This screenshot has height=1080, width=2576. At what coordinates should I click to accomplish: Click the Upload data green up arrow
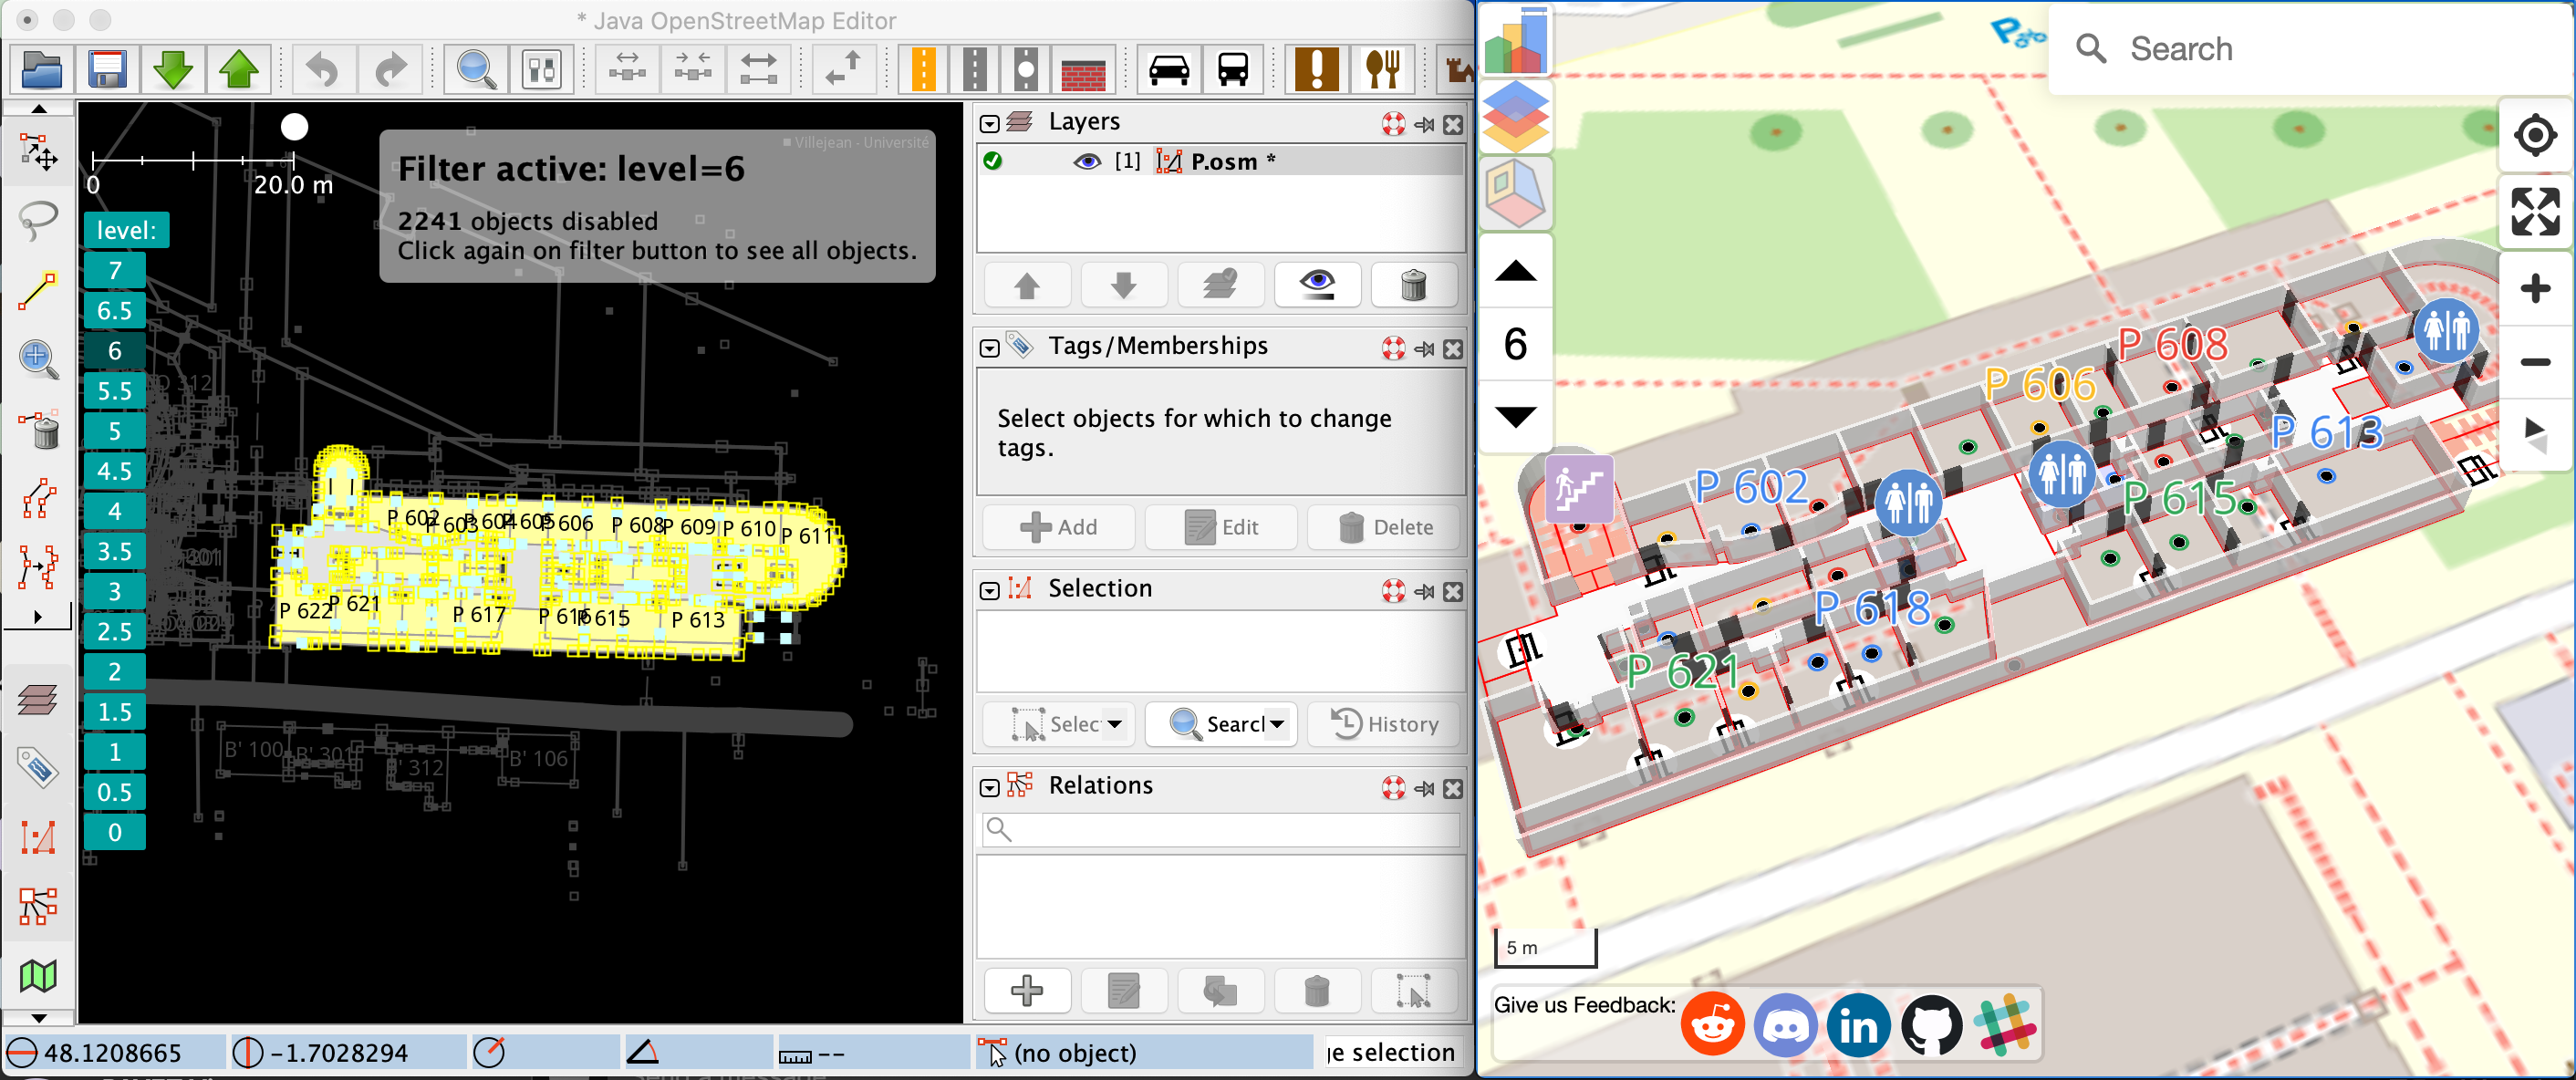[238, 69]
